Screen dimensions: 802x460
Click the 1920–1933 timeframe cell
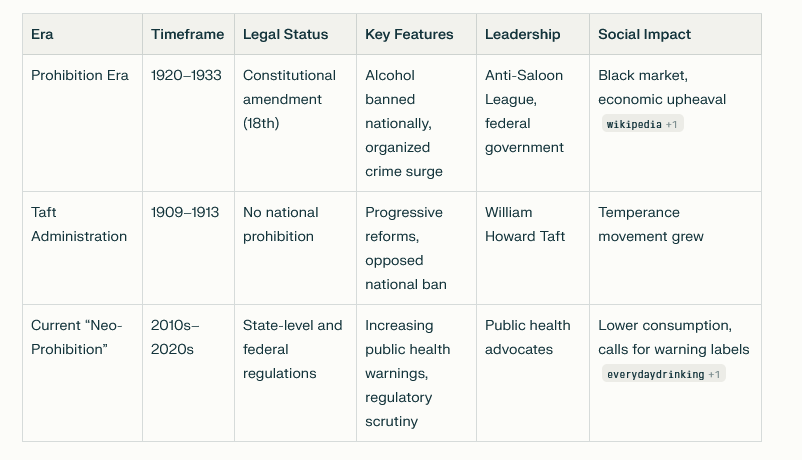188,123
